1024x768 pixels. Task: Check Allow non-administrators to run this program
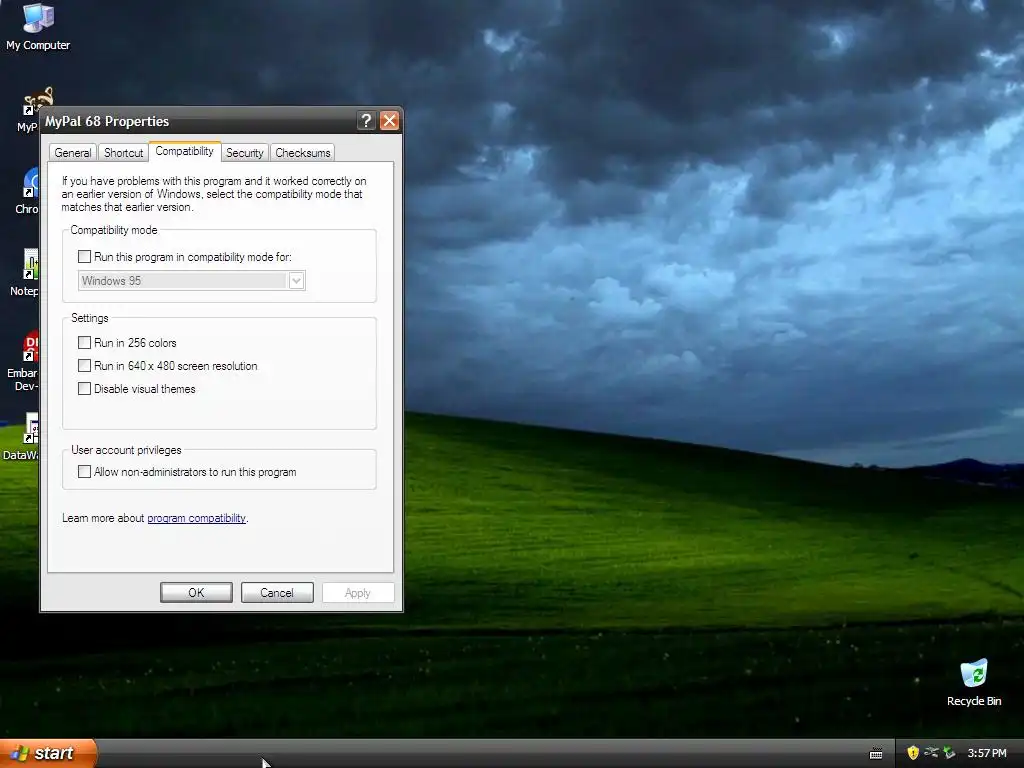tap(84, 472)
